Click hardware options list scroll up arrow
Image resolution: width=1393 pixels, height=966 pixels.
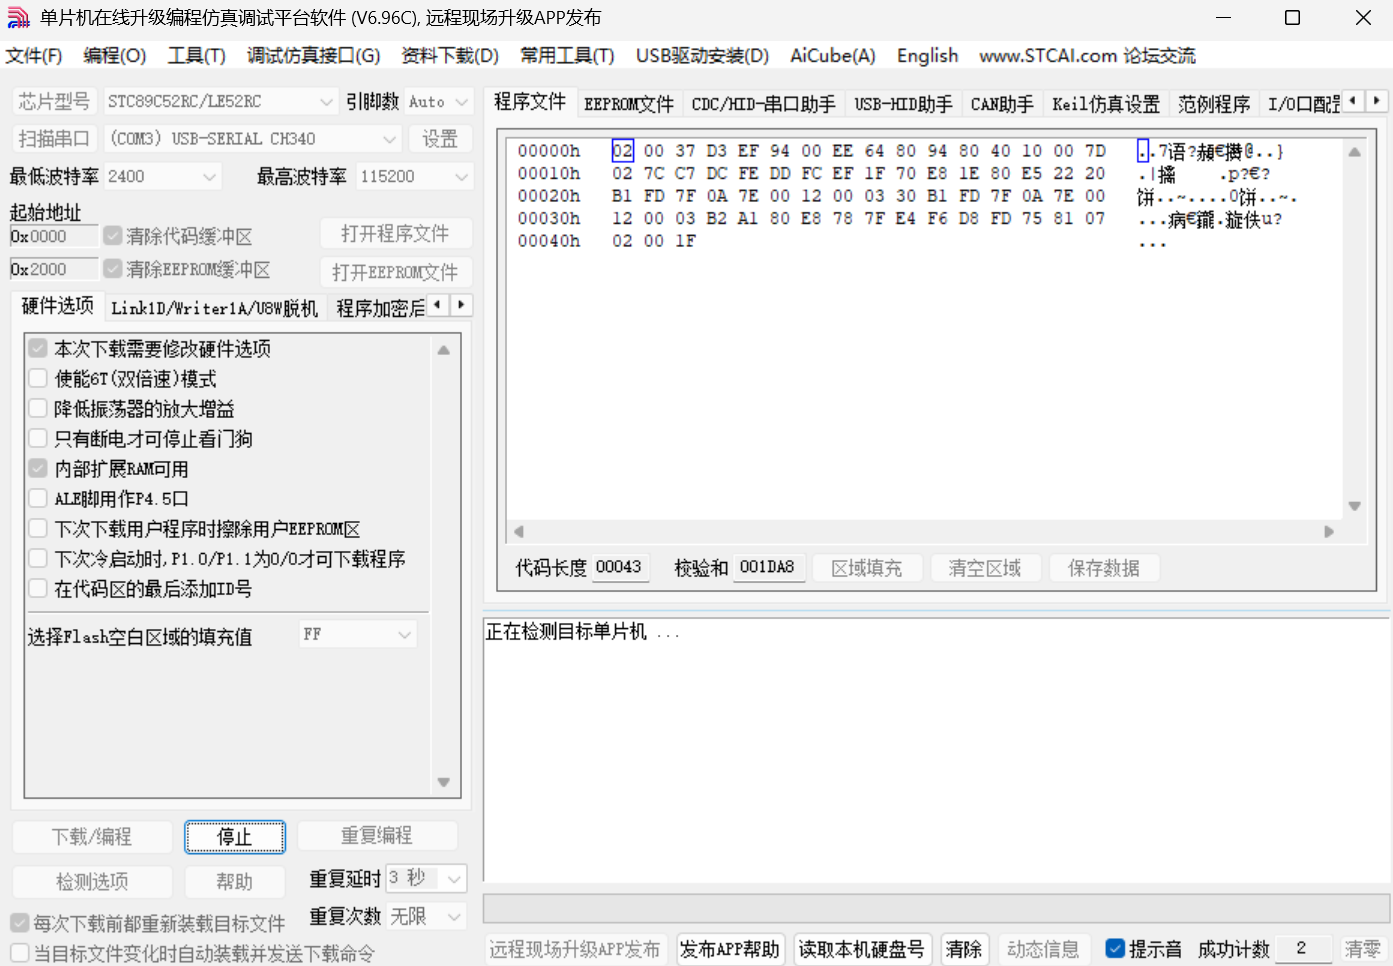[x=443, y=350]
